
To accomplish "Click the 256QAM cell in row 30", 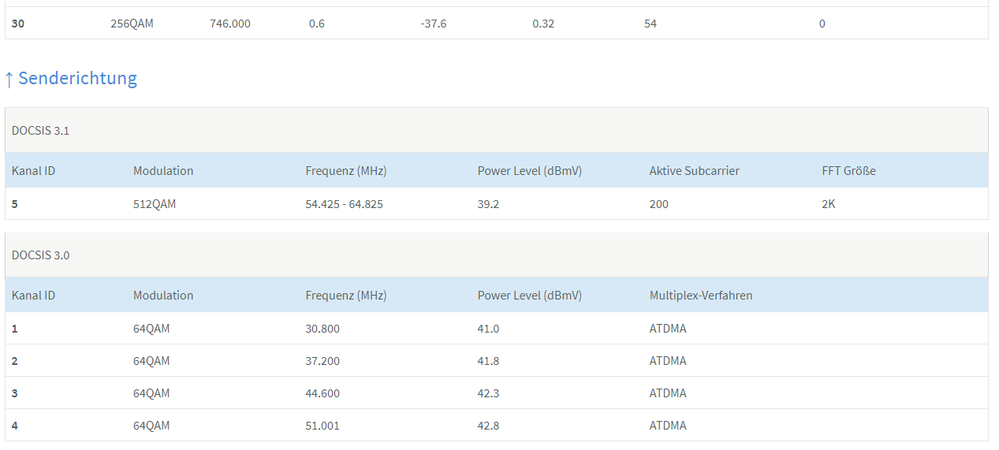I will (131, 23).
